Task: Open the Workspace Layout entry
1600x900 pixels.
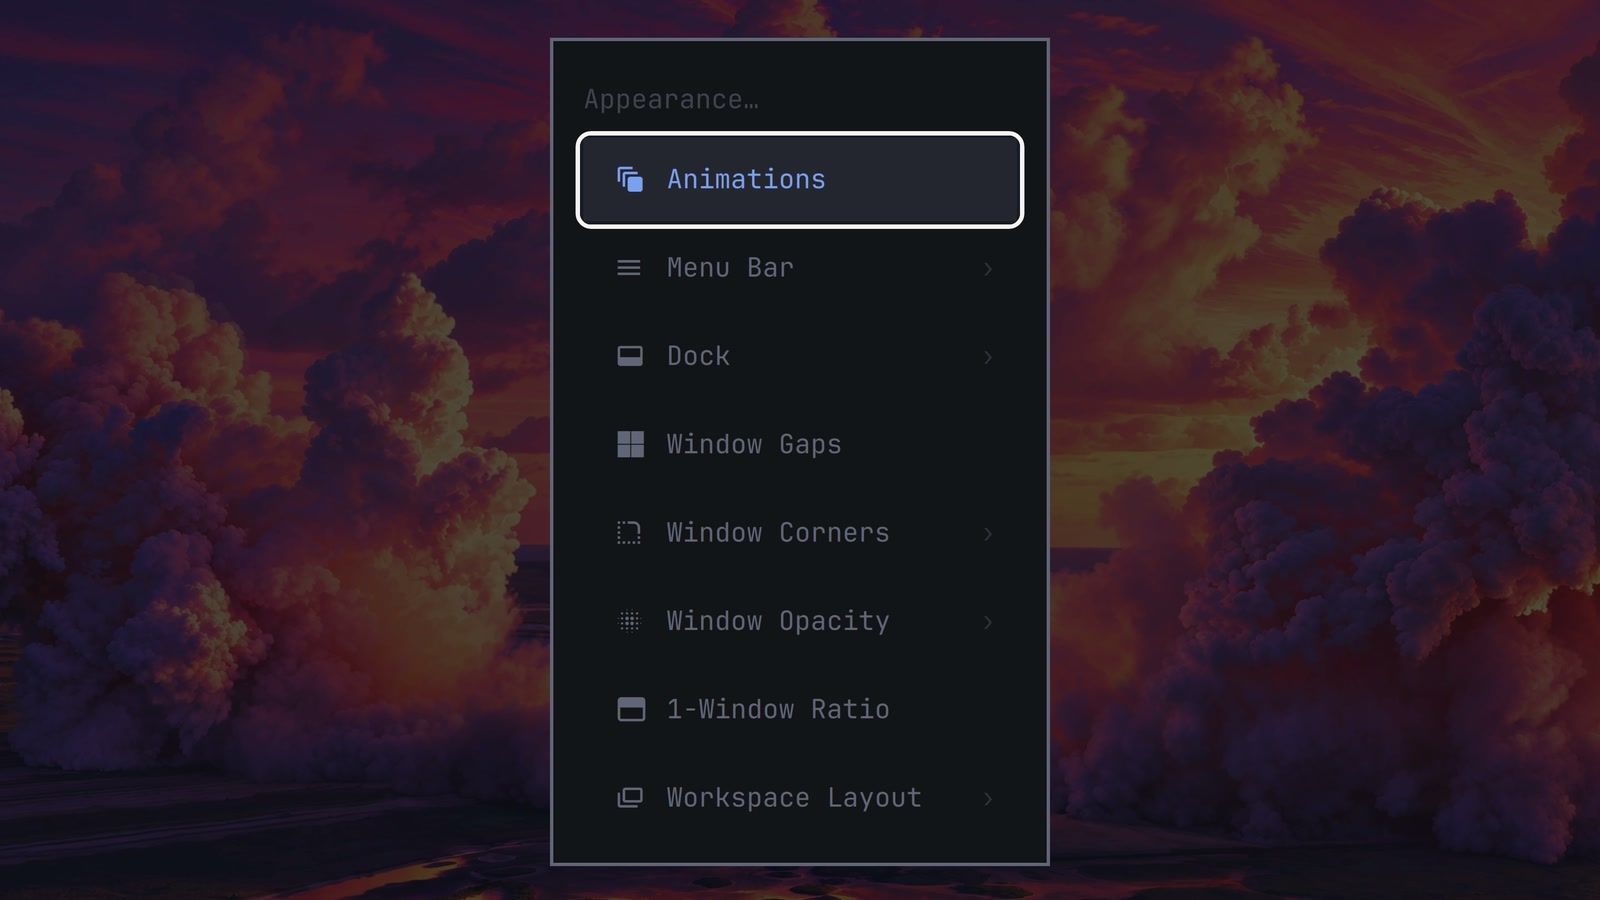Action: coord(800,798)
